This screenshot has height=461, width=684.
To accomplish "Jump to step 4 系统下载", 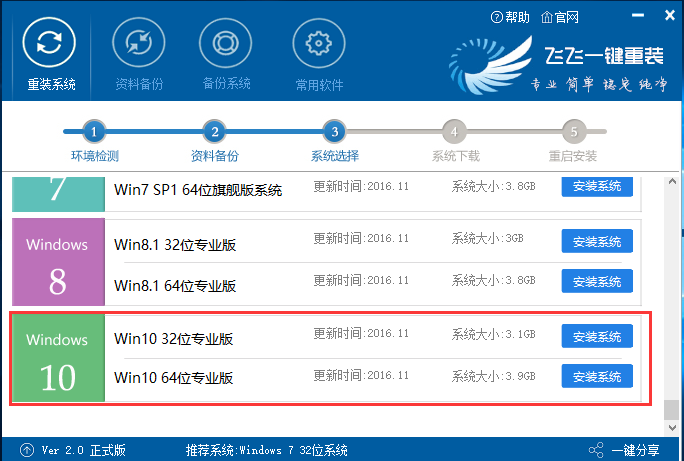I will [x=453, y=131].
